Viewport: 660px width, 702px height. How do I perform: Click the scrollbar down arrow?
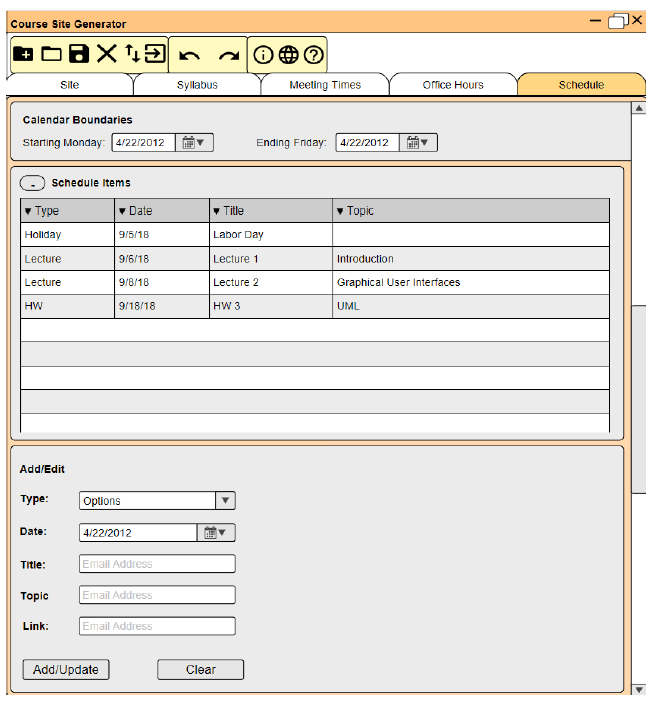pos(639,690)
